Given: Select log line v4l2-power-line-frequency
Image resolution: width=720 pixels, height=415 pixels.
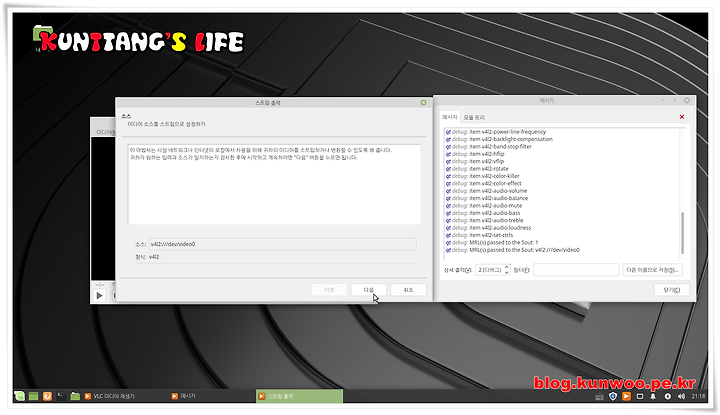Looking at the screenshot, I should click(496, 132).
